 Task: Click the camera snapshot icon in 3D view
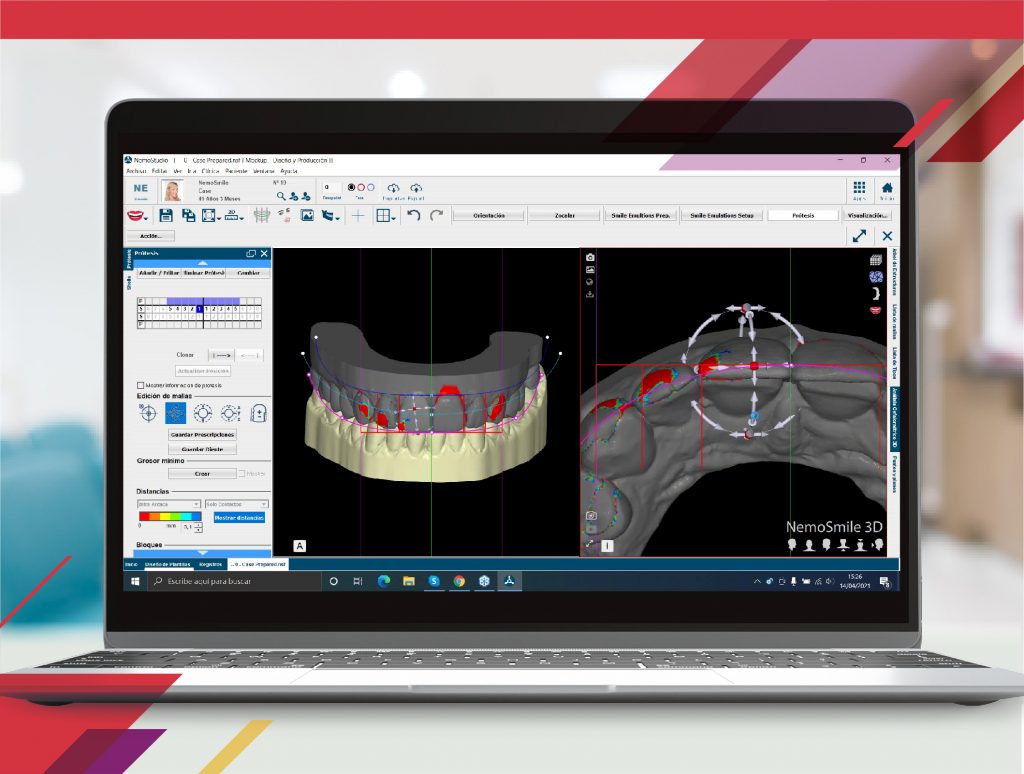tap(590, 257)
